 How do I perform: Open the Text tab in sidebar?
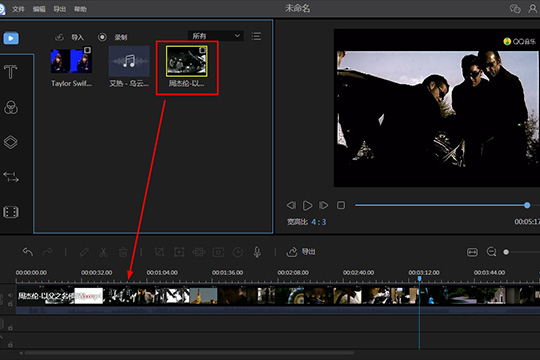[11, 72]
